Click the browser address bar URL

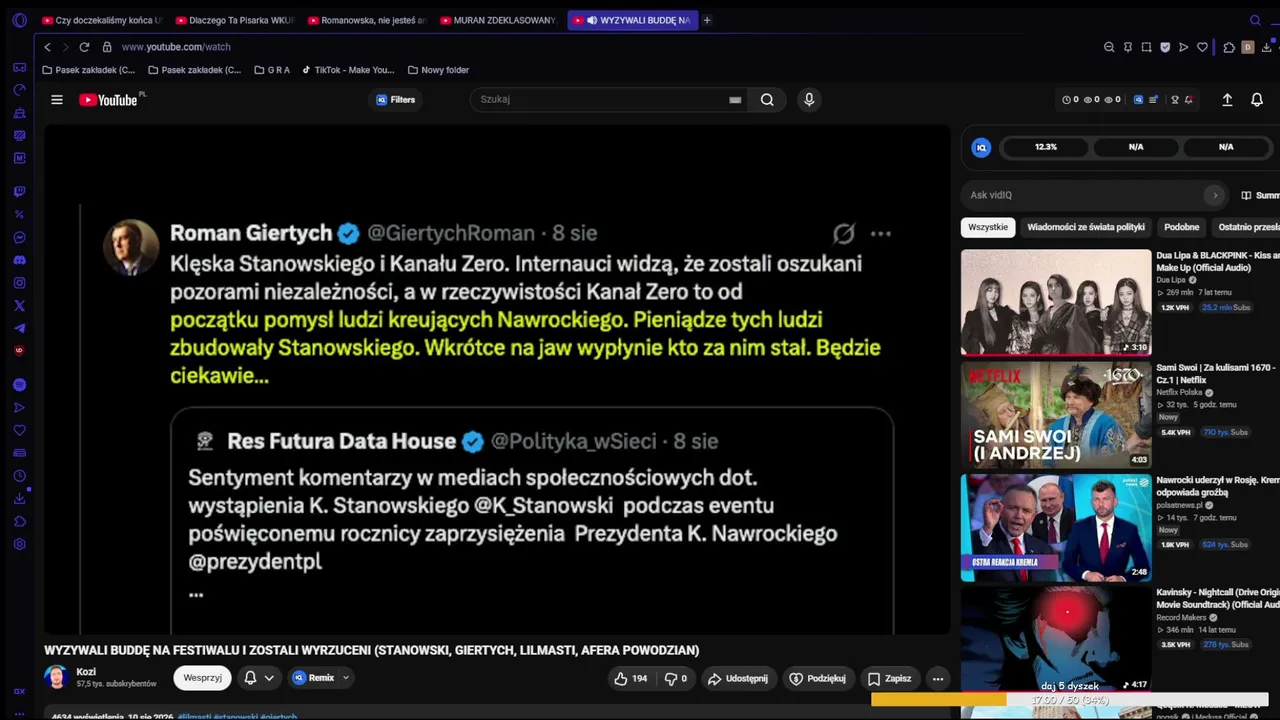click(176, 47)
